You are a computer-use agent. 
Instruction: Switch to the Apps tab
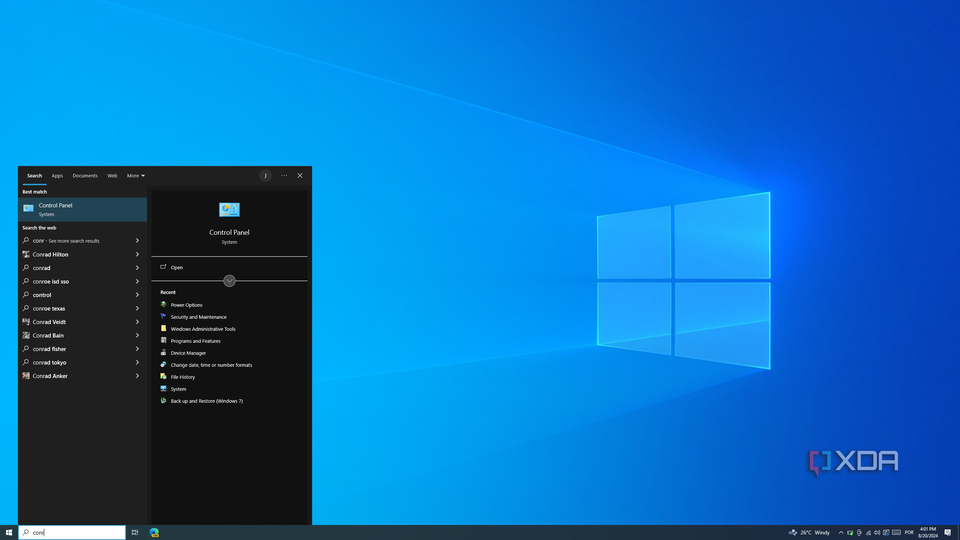[57, 176]
